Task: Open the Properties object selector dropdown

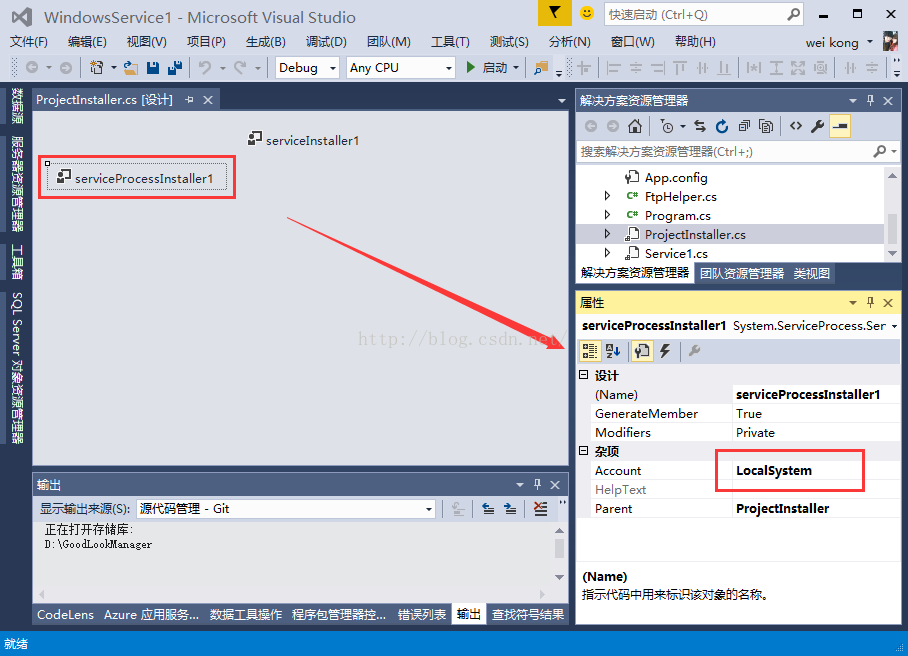Action: [x=895, y=327]
